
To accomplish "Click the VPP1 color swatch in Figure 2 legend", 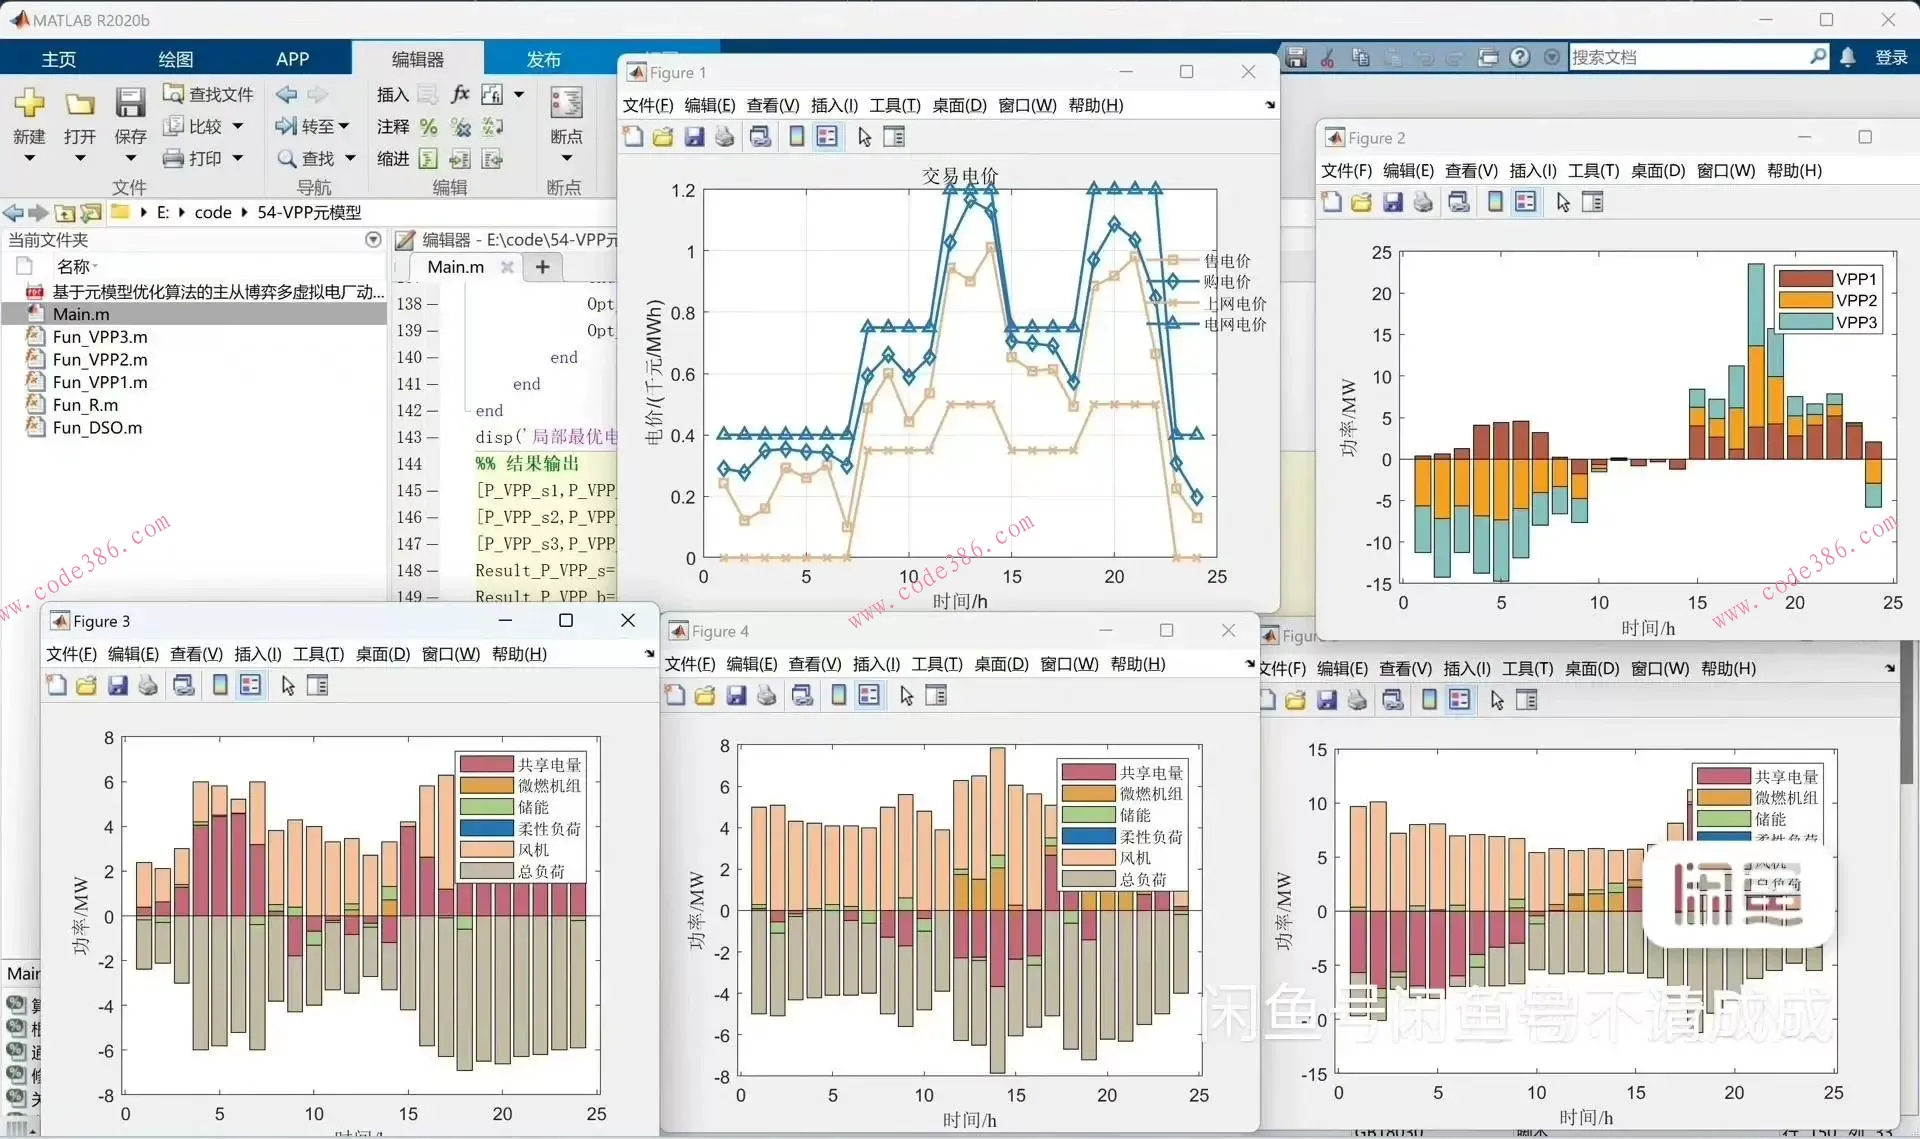I will pos(1804,279).
